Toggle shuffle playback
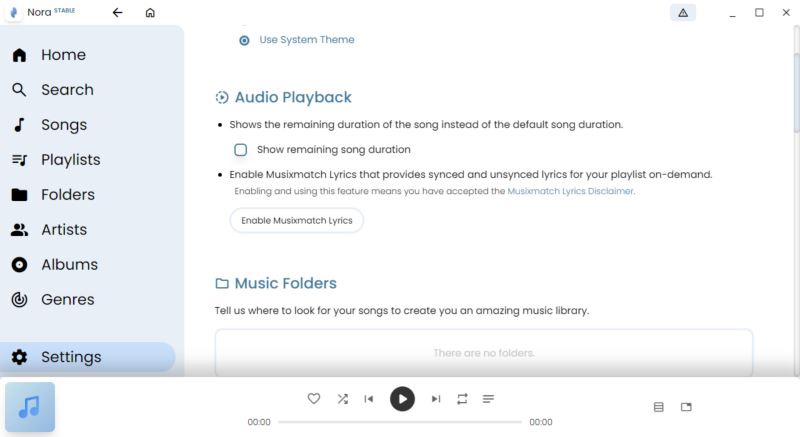The height and width of the screenshot is (437, 800). tap(343, 399)
